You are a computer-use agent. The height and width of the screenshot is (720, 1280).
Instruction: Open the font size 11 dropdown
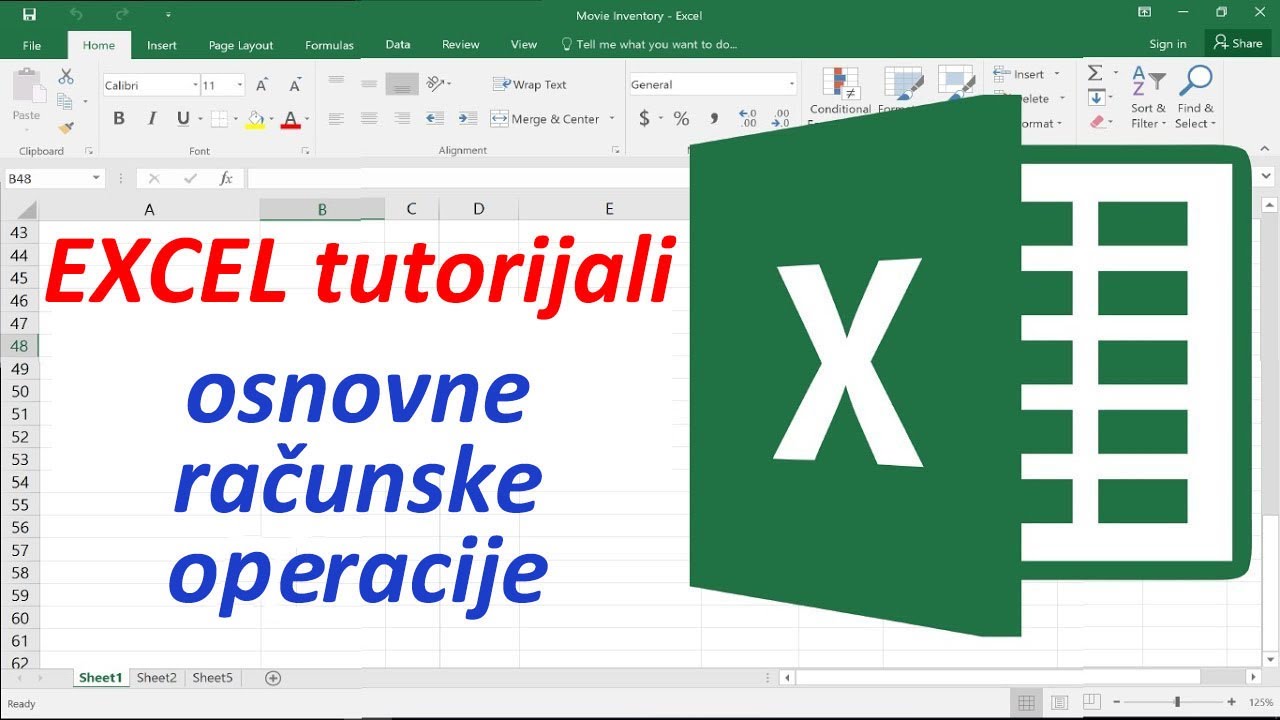(240, 85)
